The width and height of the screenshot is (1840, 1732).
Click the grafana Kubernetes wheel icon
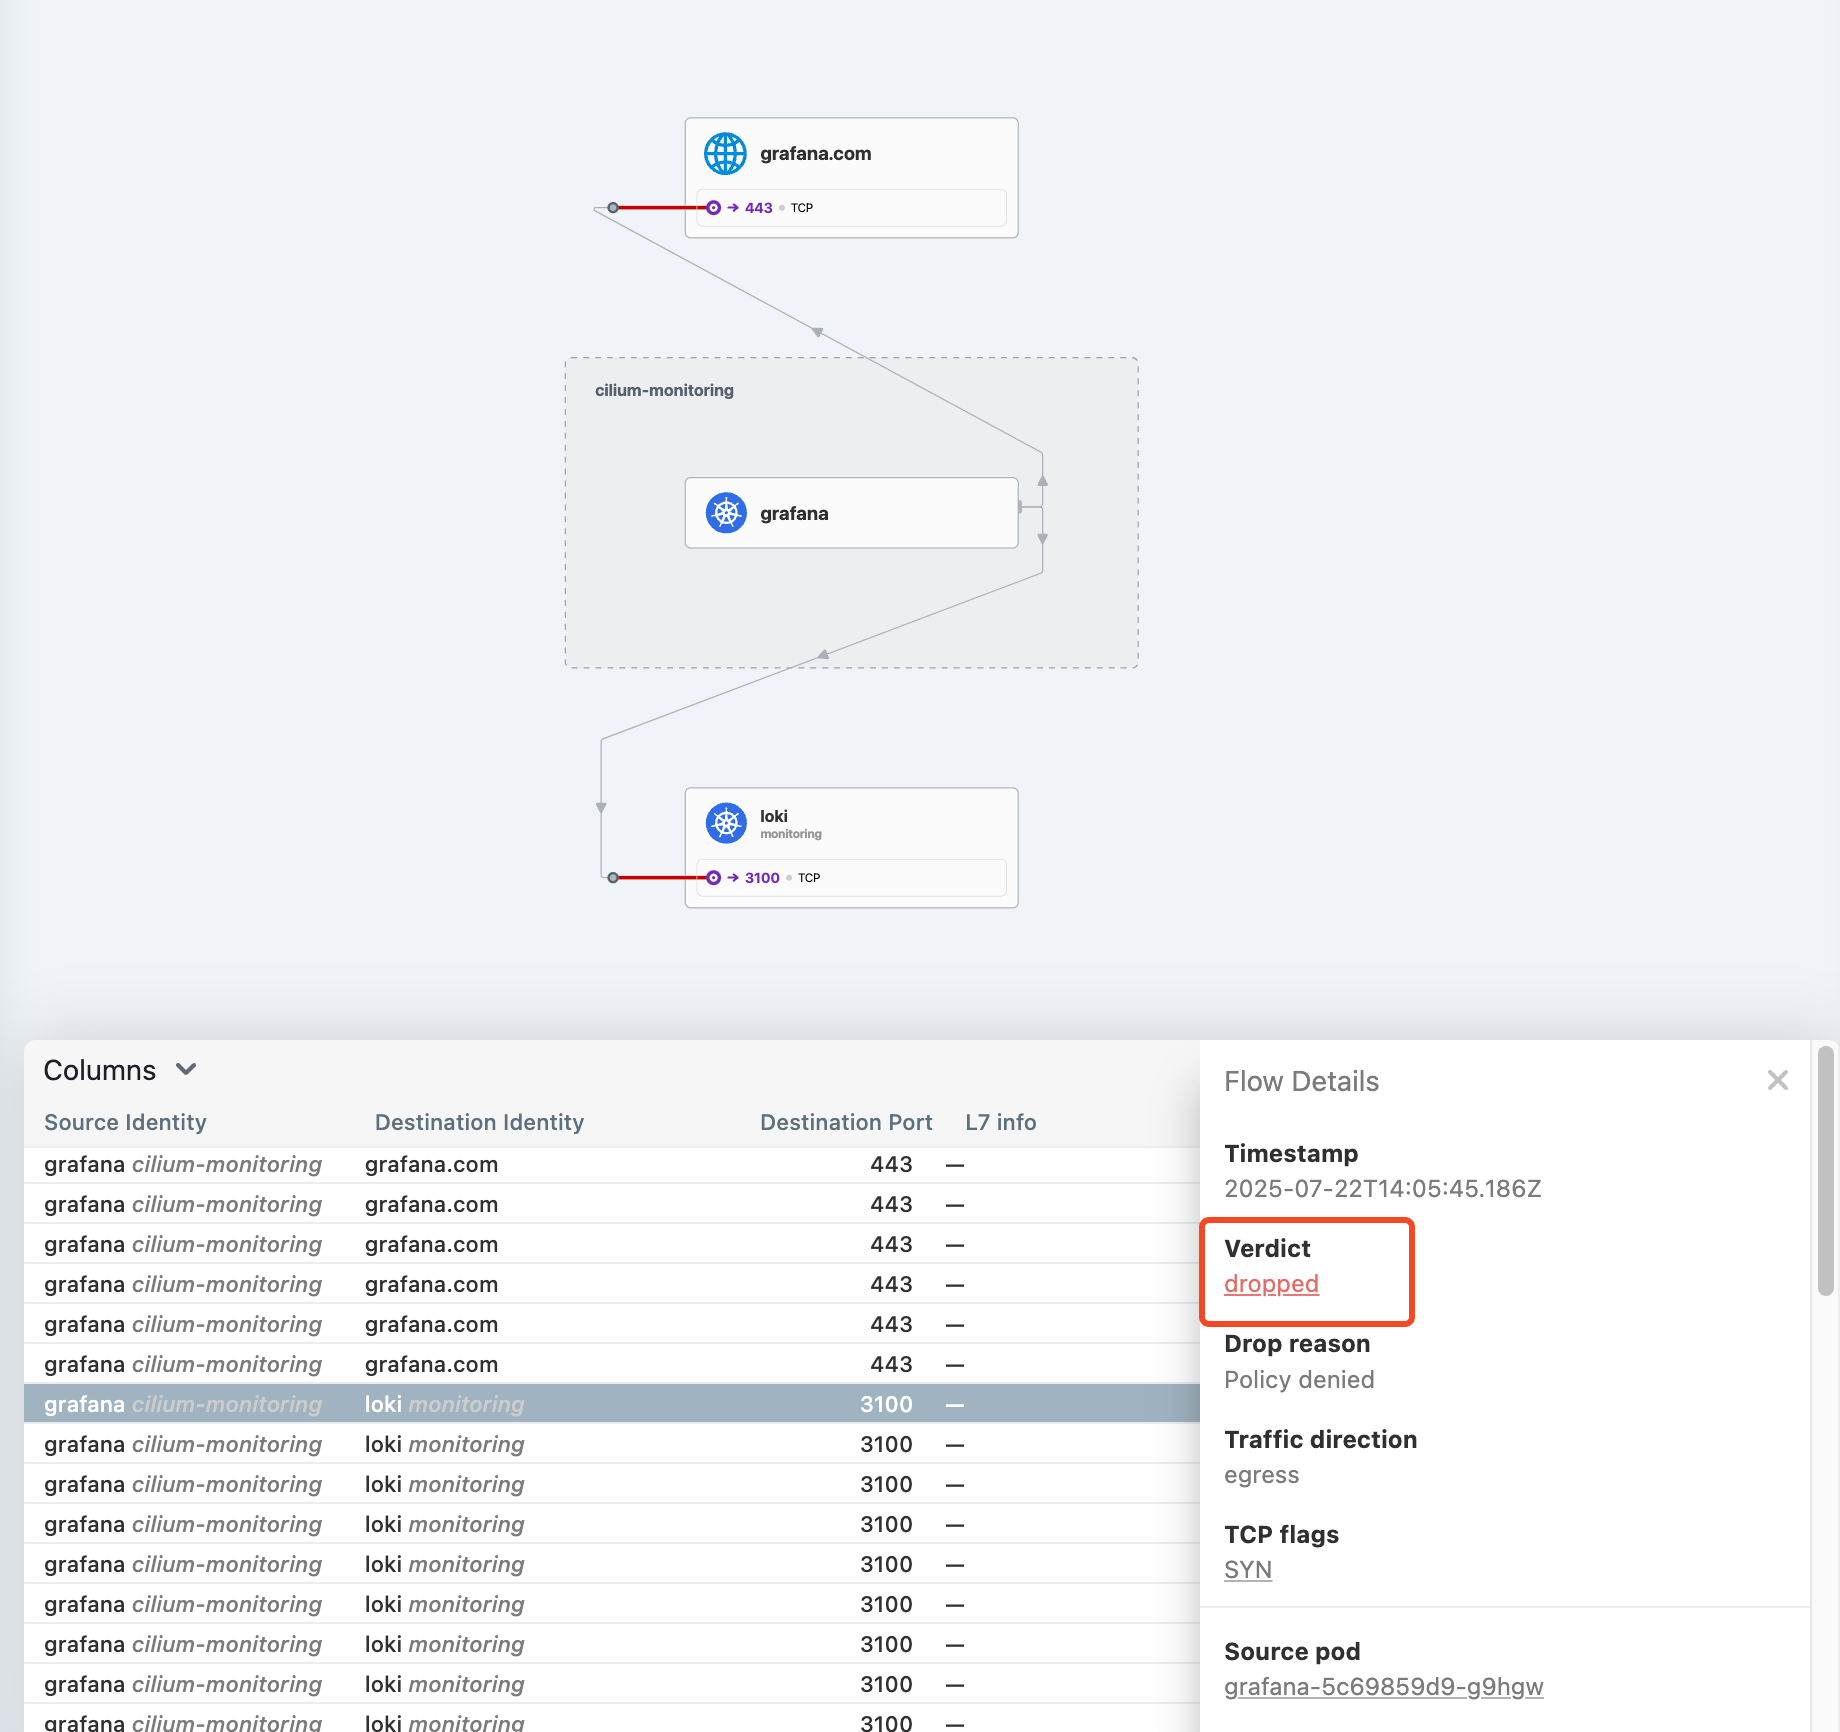[x=726, y=513]
